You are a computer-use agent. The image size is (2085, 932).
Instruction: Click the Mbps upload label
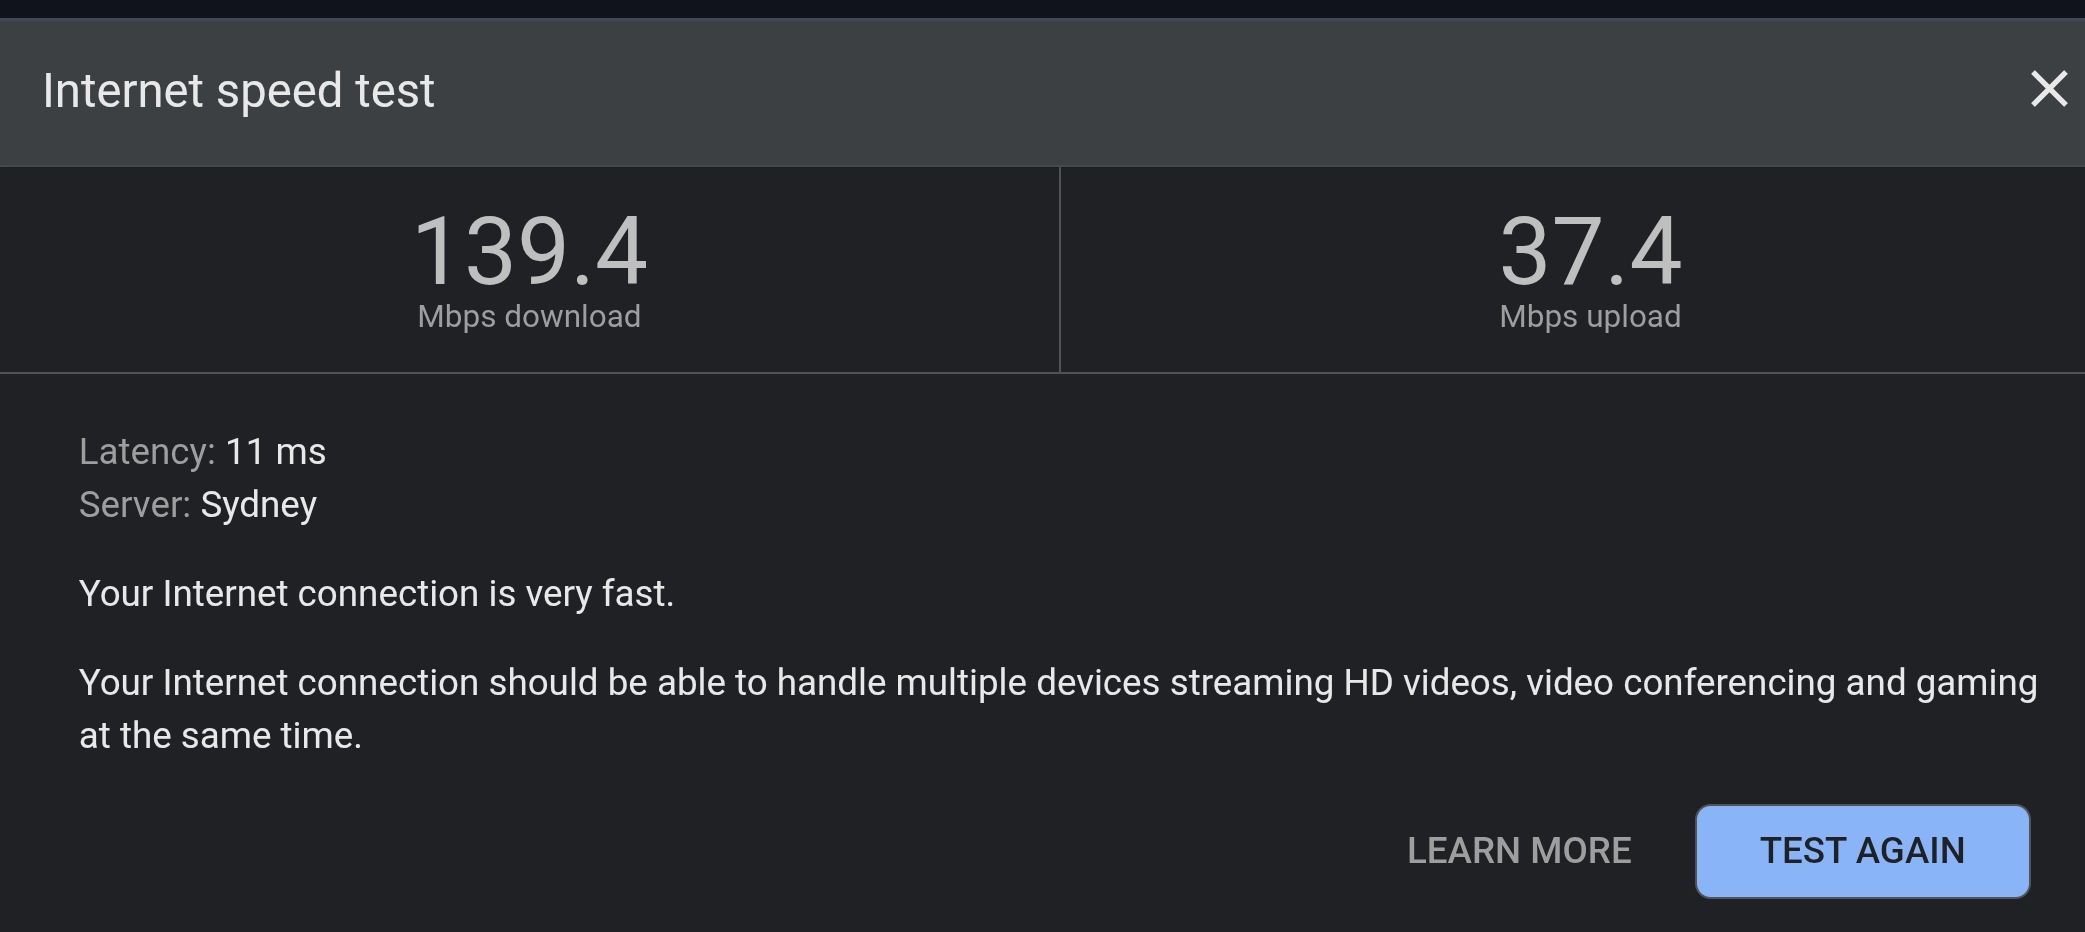click(1590, 317)
